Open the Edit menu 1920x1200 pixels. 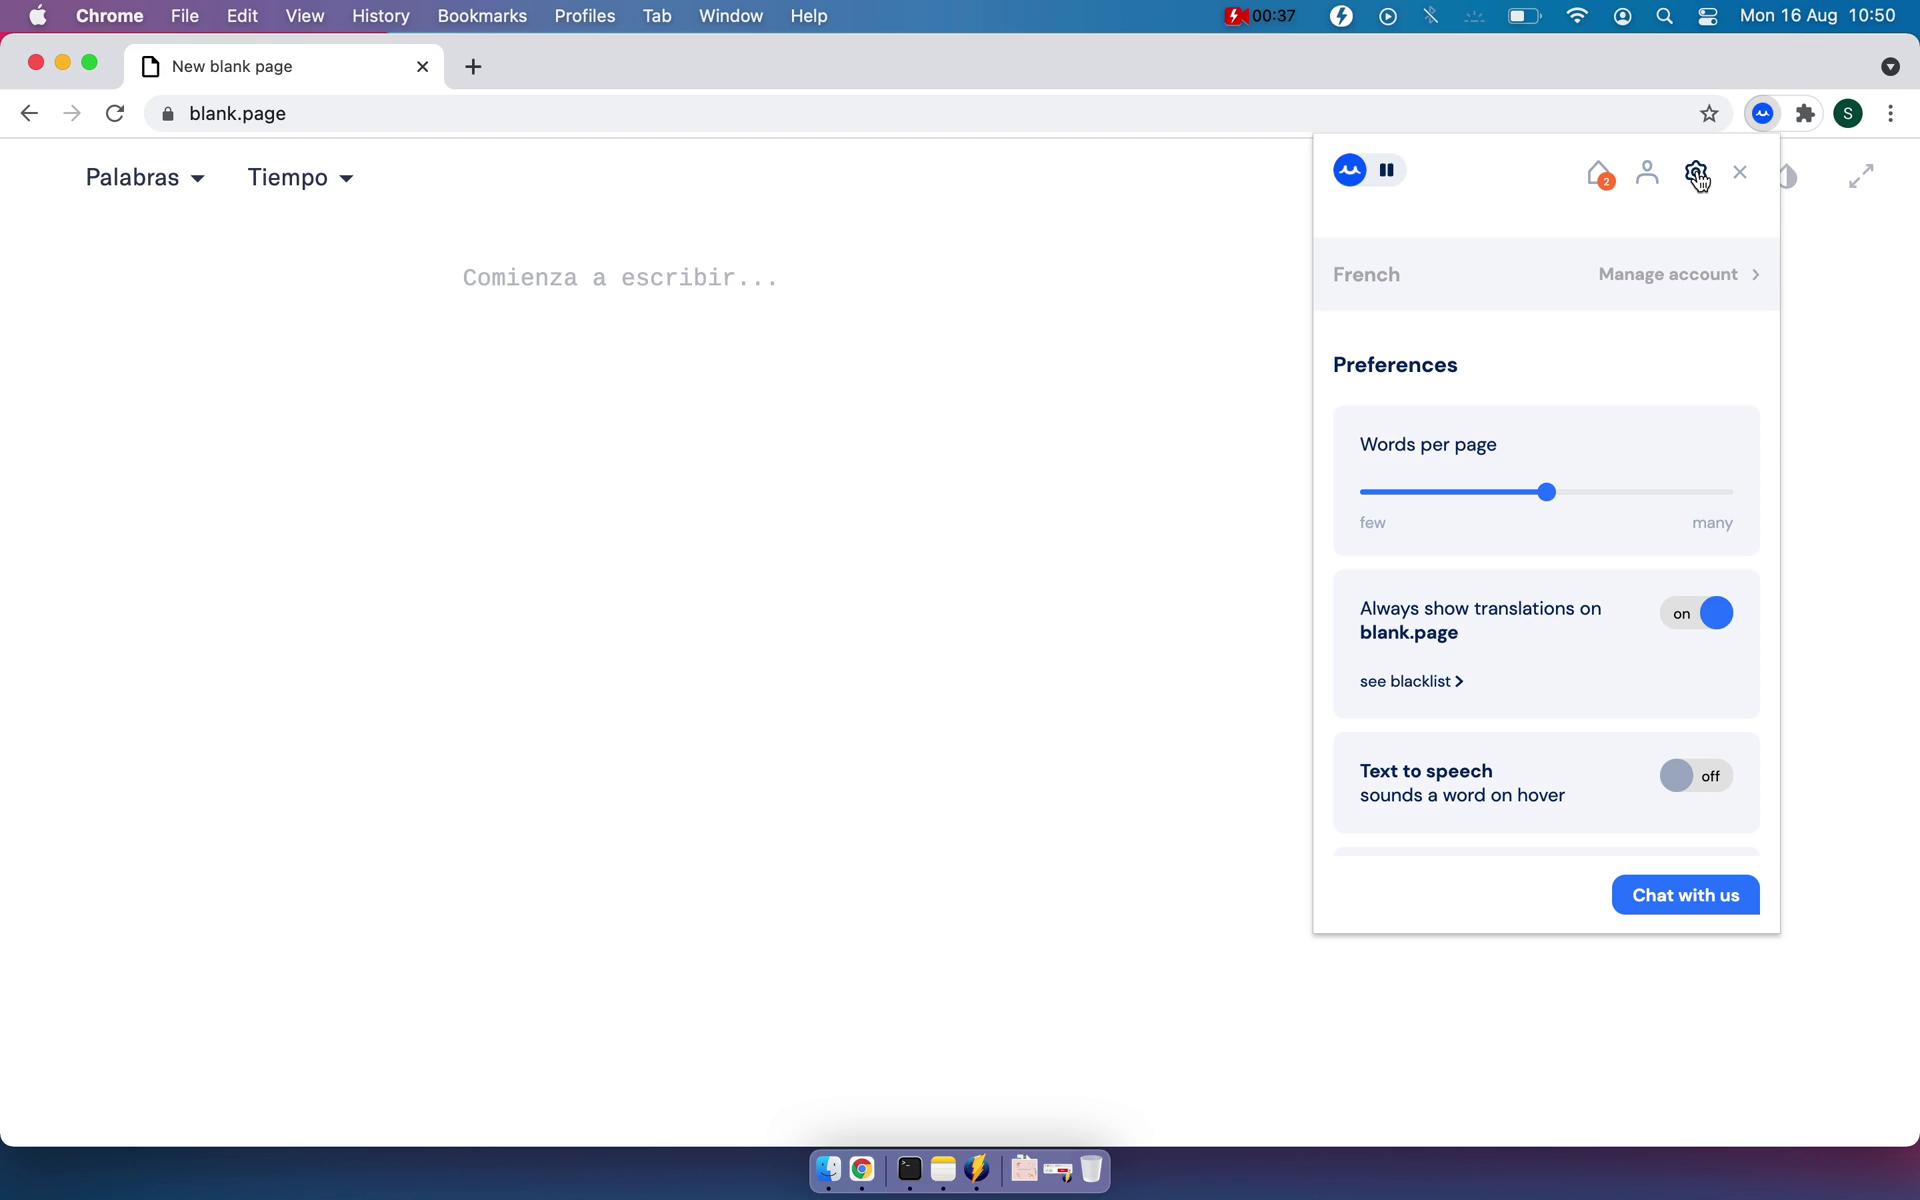pos(242,16)
